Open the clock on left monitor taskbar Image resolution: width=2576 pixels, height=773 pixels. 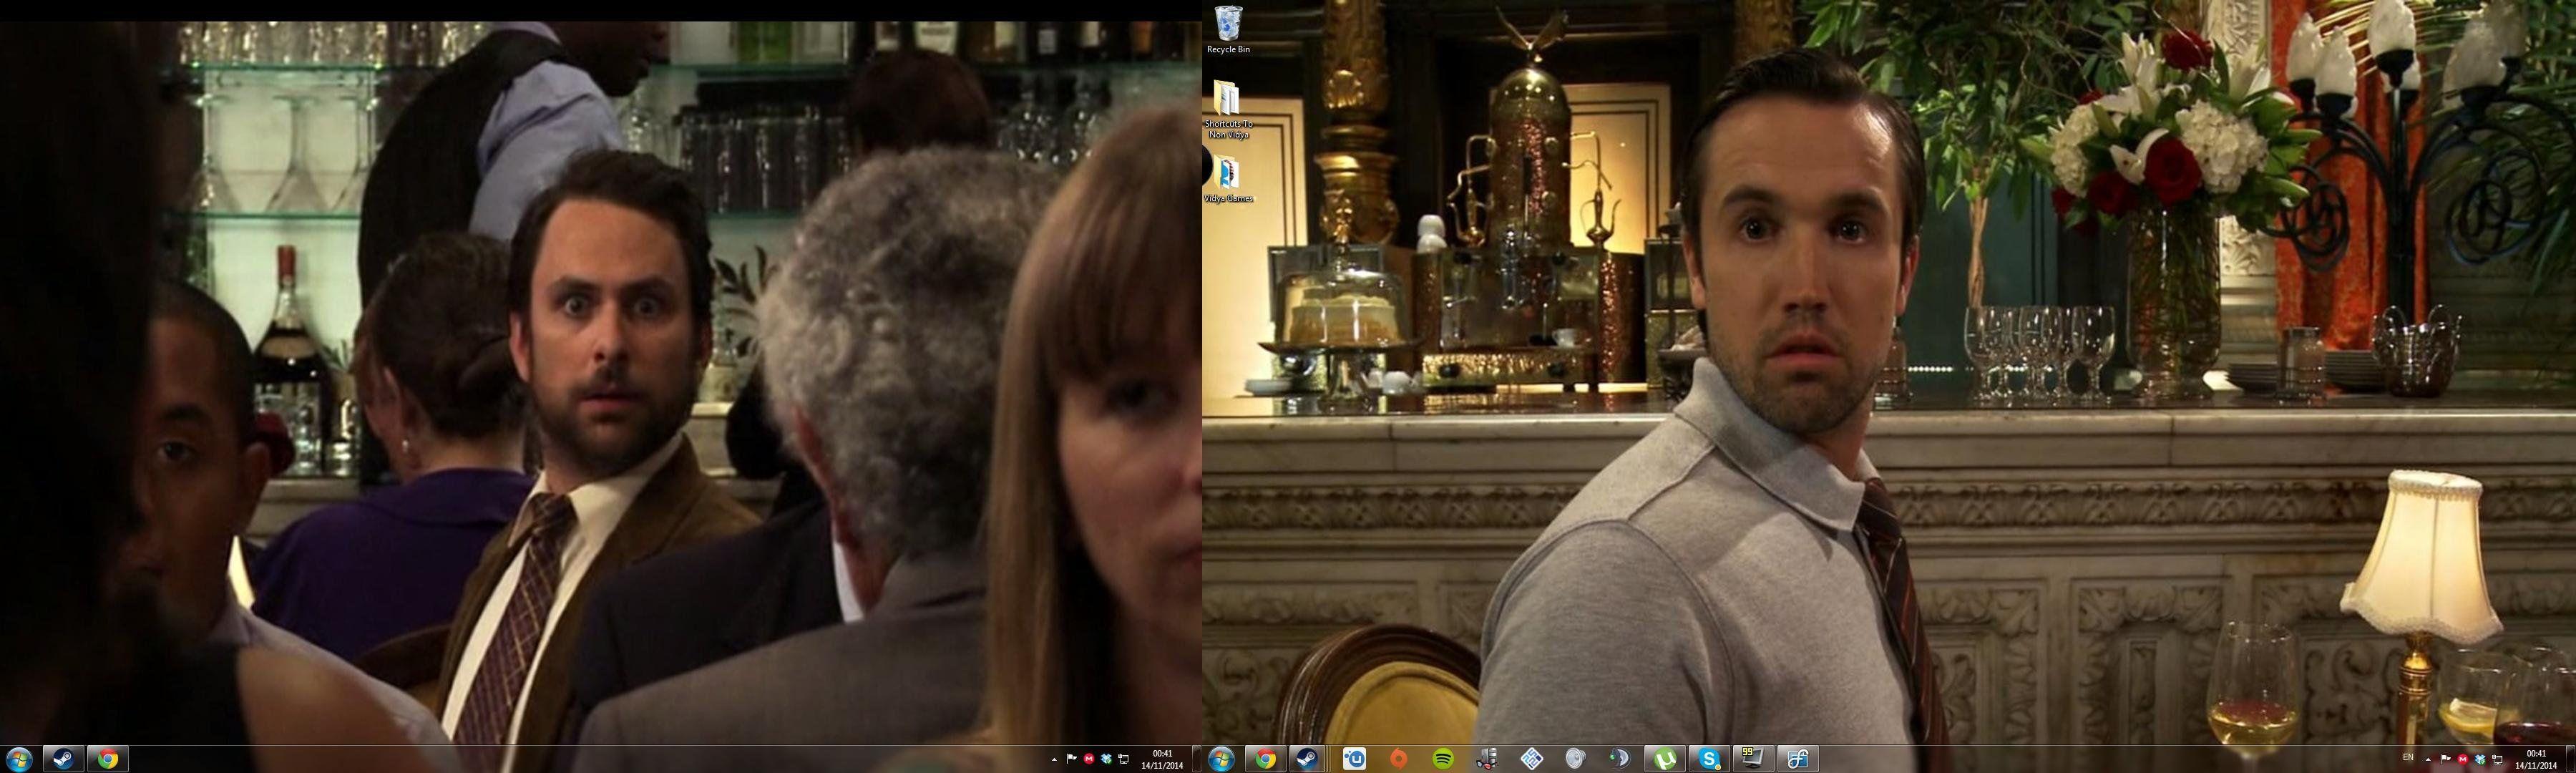pyautogui.click(x=1162, y=759)
